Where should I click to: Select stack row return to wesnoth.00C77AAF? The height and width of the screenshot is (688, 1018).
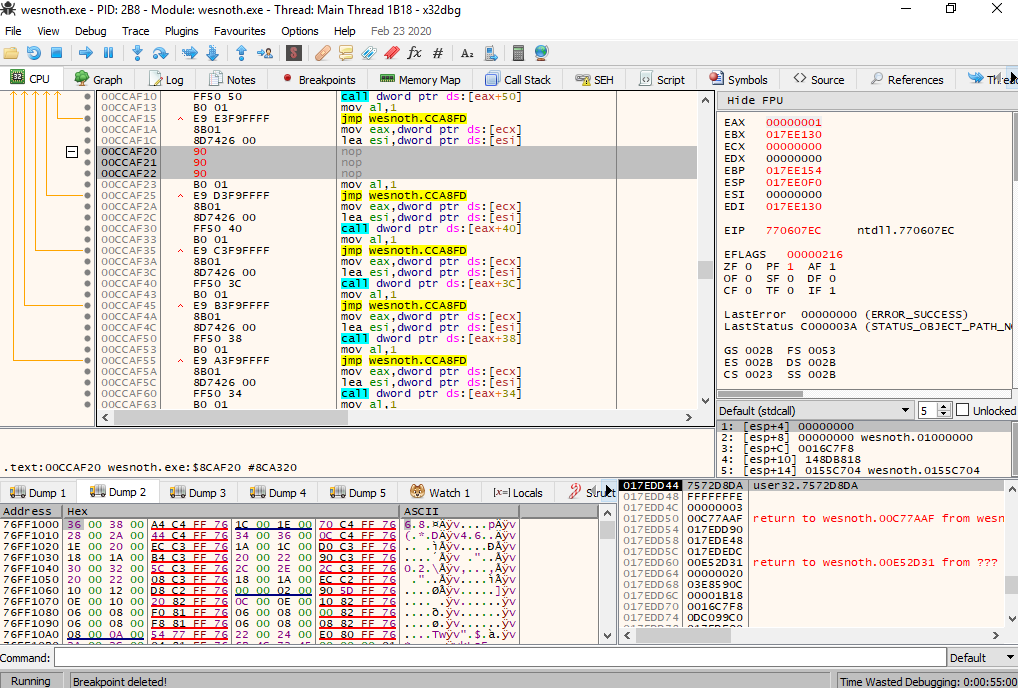813,519
